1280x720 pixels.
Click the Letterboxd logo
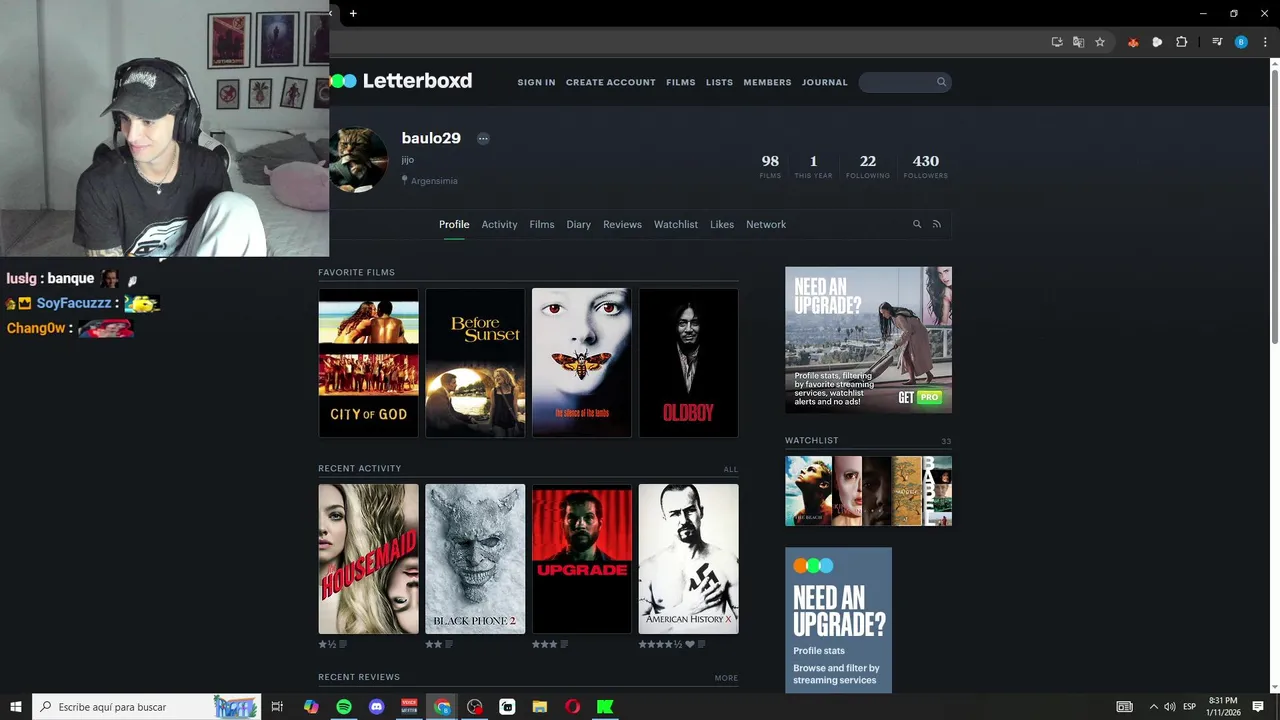tap(401, 81)
